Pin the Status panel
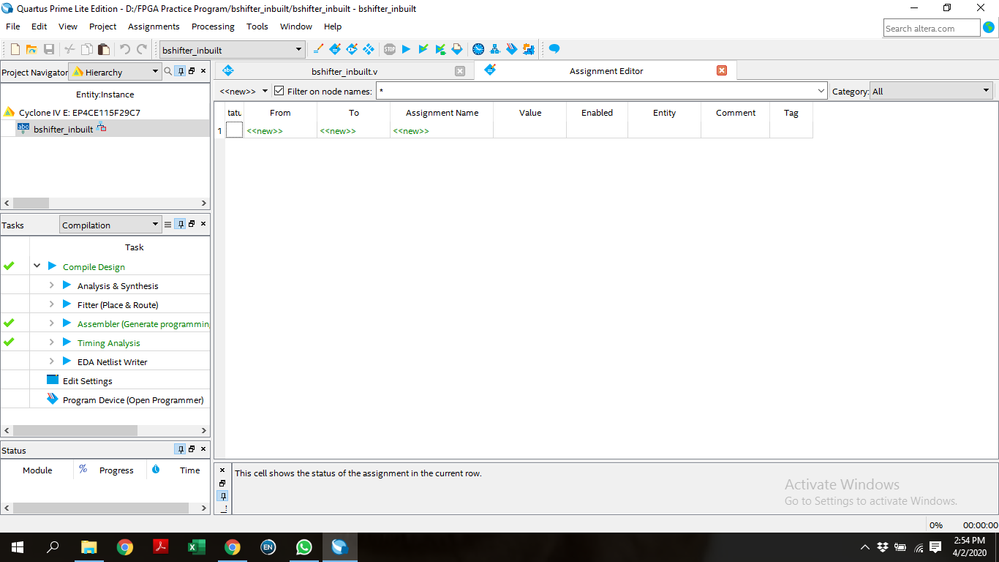999x562 pixels. click(181, 449)
